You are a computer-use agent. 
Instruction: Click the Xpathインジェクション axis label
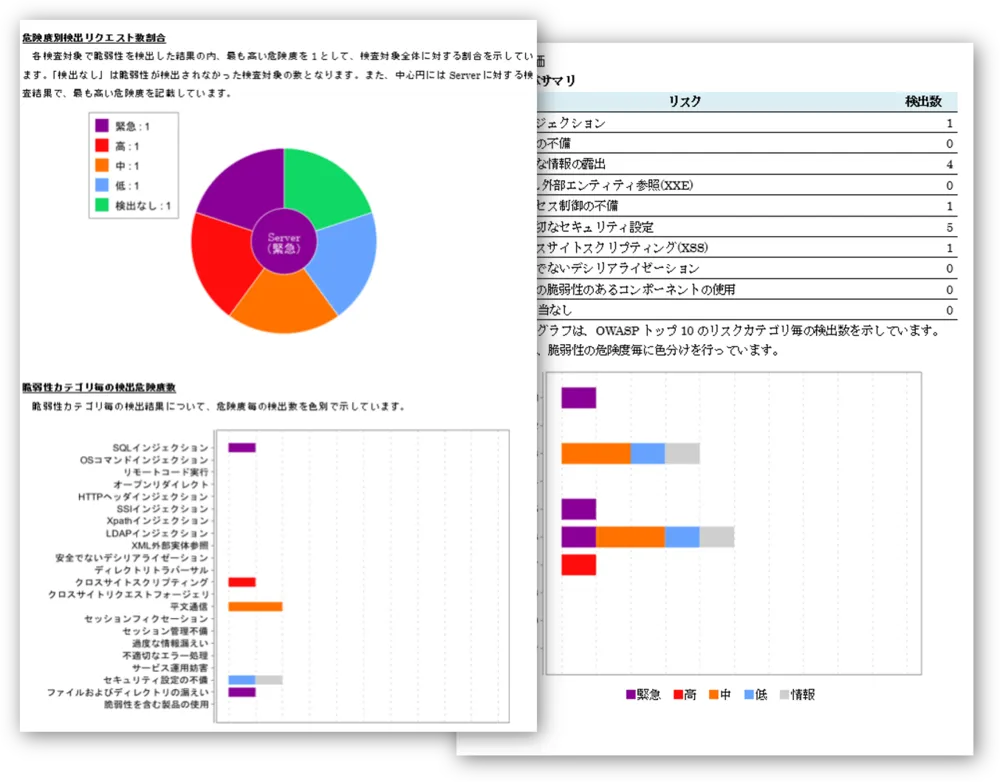(x=158, y=520)
